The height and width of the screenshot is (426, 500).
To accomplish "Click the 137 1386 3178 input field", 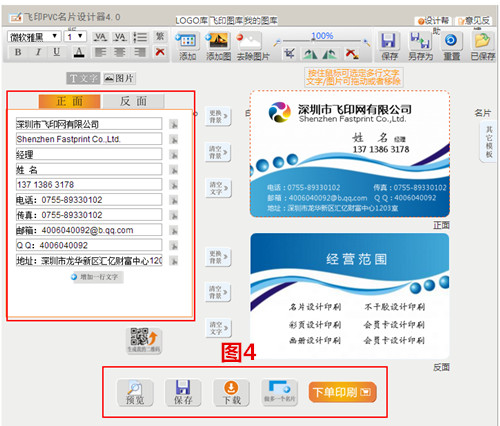I will point(89,184).
